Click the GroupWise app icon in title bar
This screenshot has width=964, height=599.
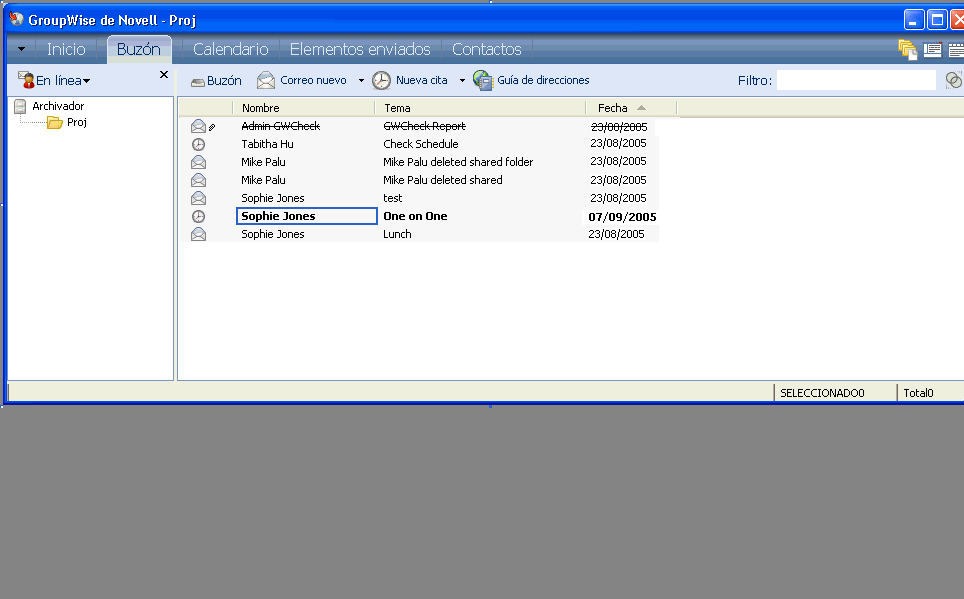point(17,20)
